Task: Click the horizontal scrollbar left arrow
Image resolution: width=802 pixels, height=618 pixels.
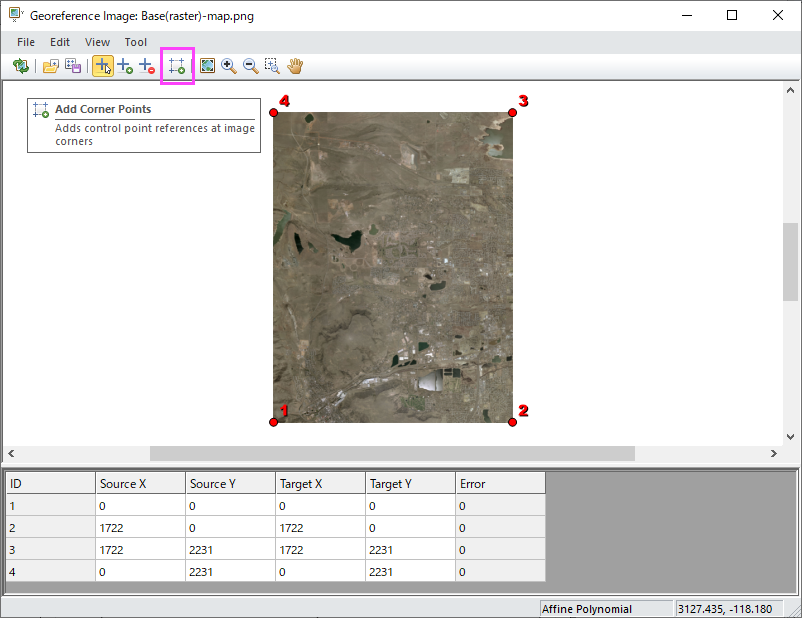Action: pyautogui.click(x=11, y=453)
